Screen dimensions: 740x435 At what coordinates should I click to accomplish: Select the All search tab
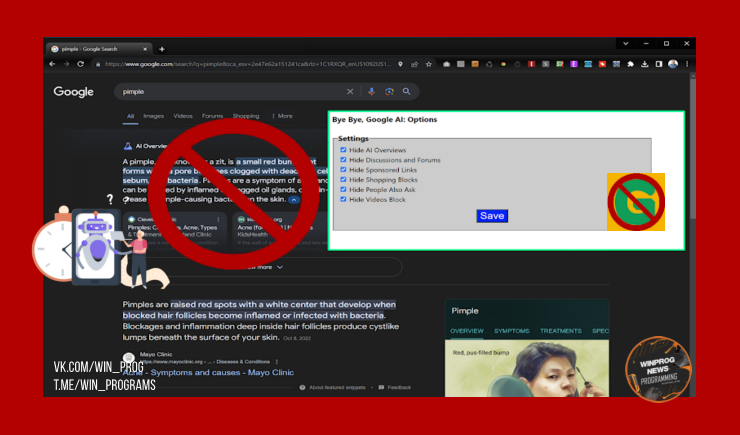(130, 116)
